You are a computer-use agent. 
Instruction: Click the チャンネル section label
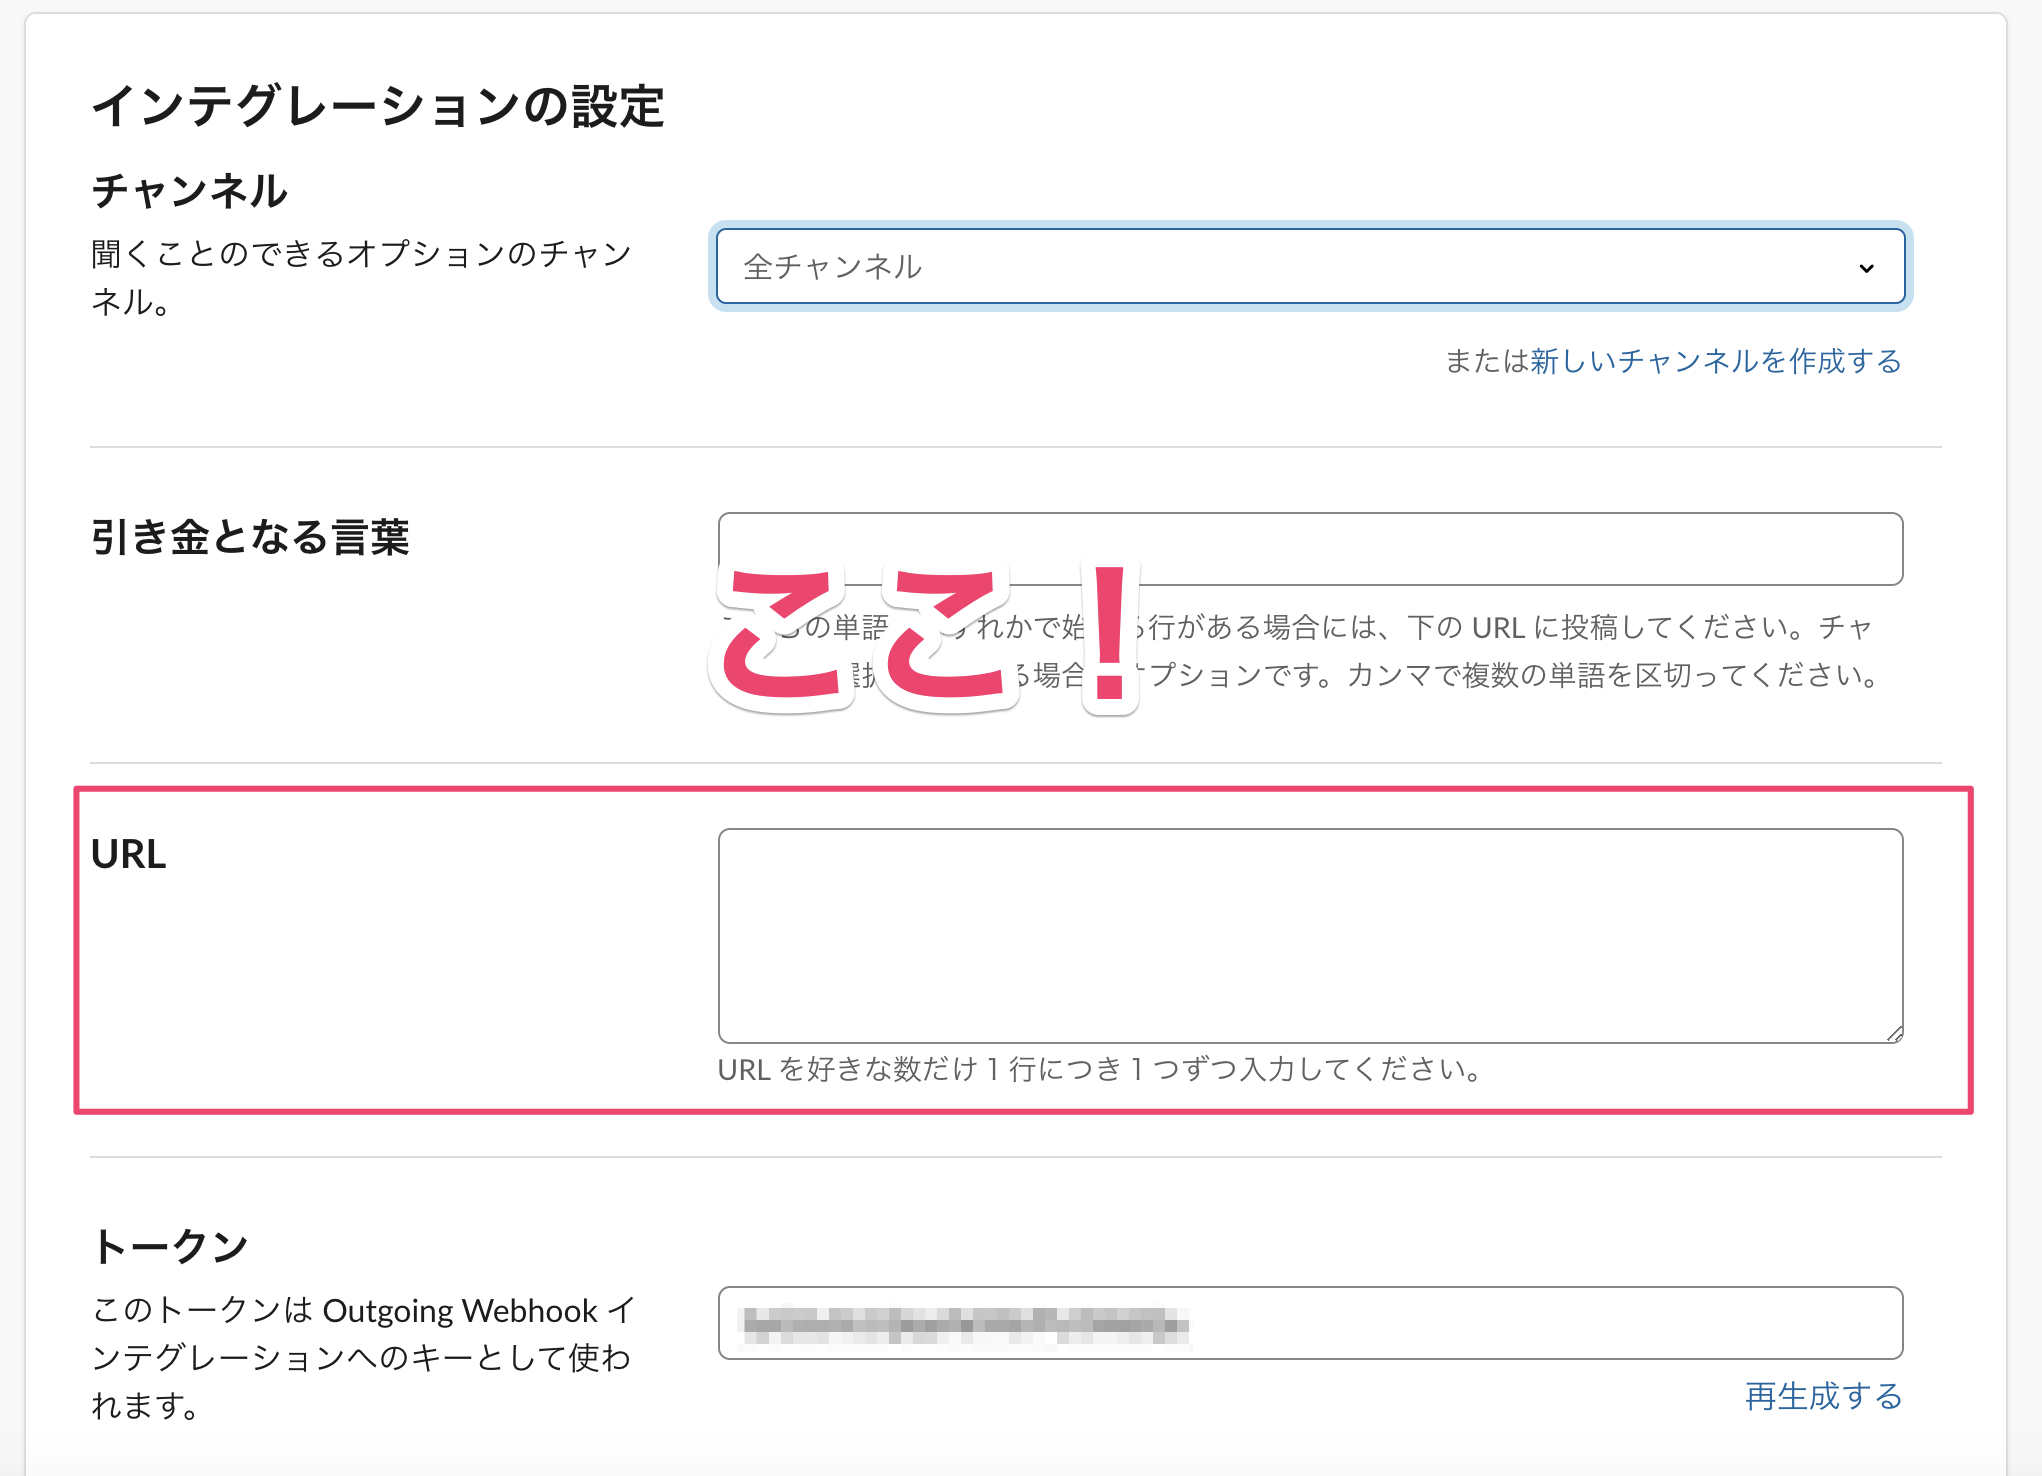(x=189, y=191)
